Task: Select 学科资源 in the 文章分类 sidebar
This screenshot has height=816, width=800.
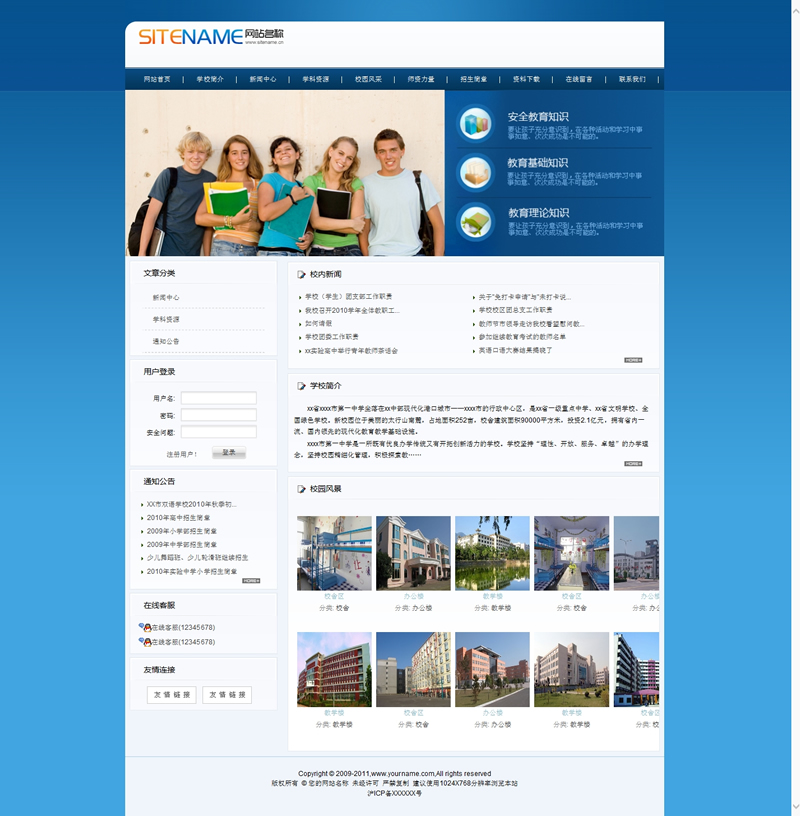Action: click(x=166, y=319)
